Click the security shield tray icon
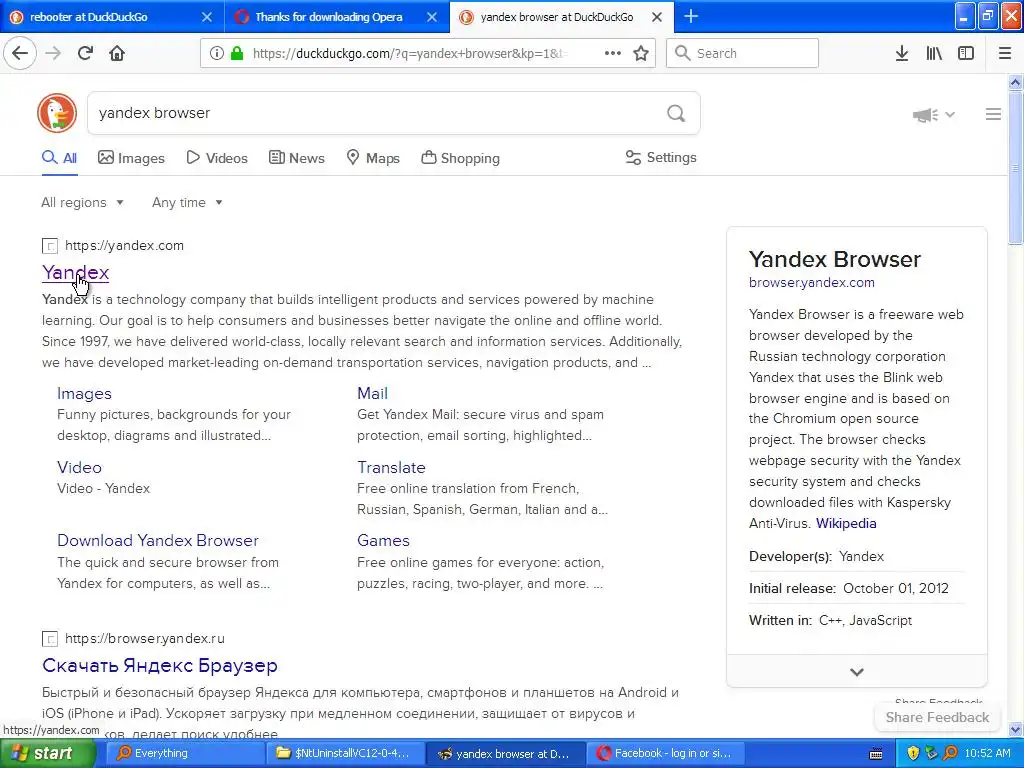 913,753
